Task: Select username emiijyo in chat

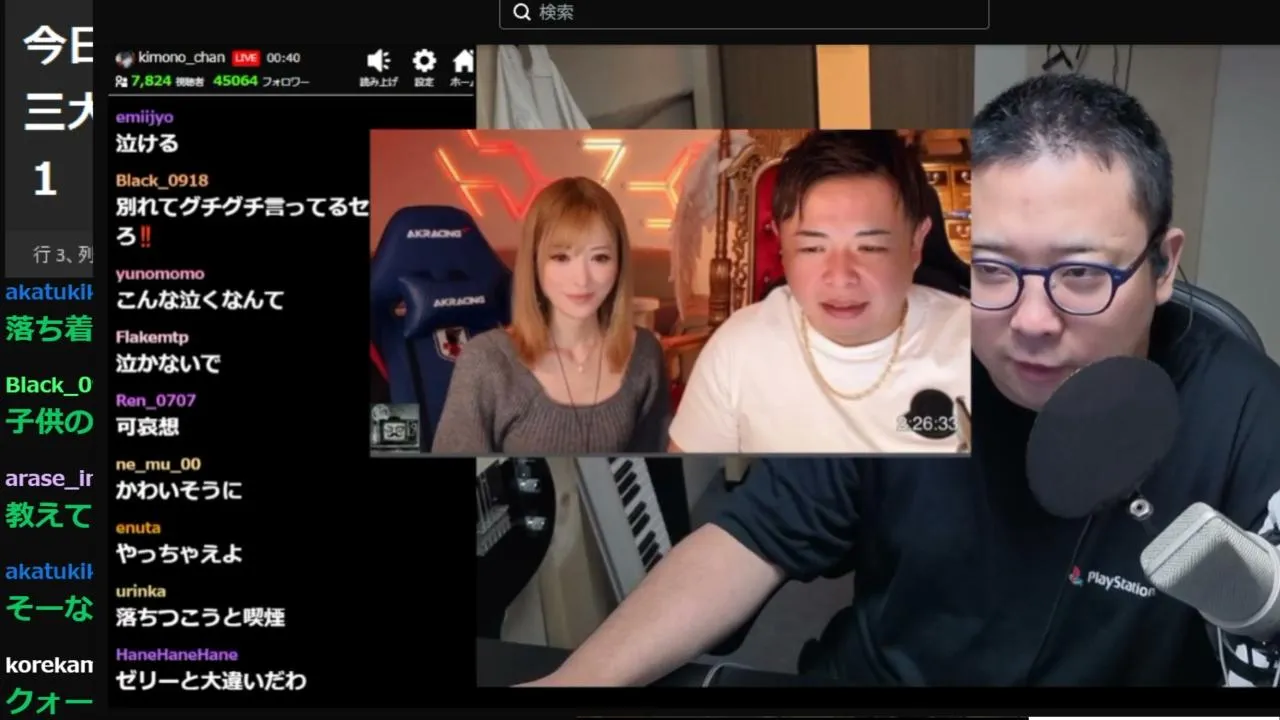Action: 144,117
